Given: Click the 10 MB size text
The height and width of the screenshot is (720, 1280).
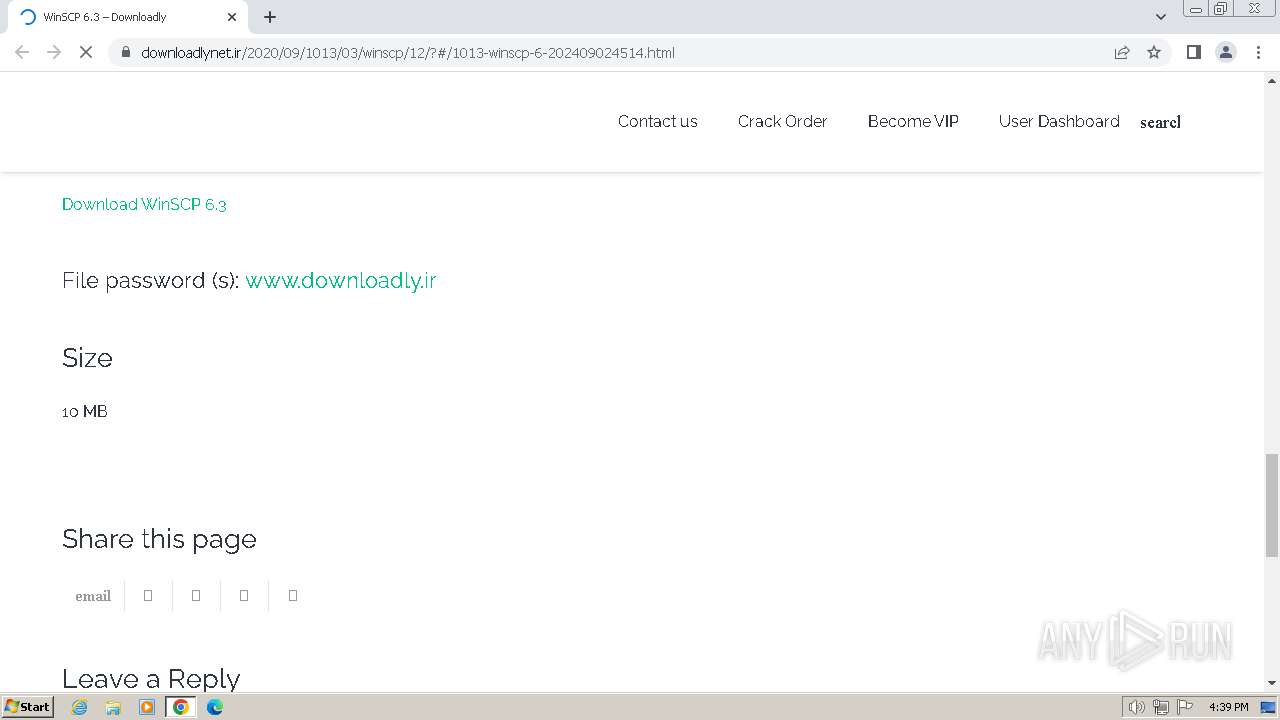Looking at the screenshot, I should tap(85, 411).
